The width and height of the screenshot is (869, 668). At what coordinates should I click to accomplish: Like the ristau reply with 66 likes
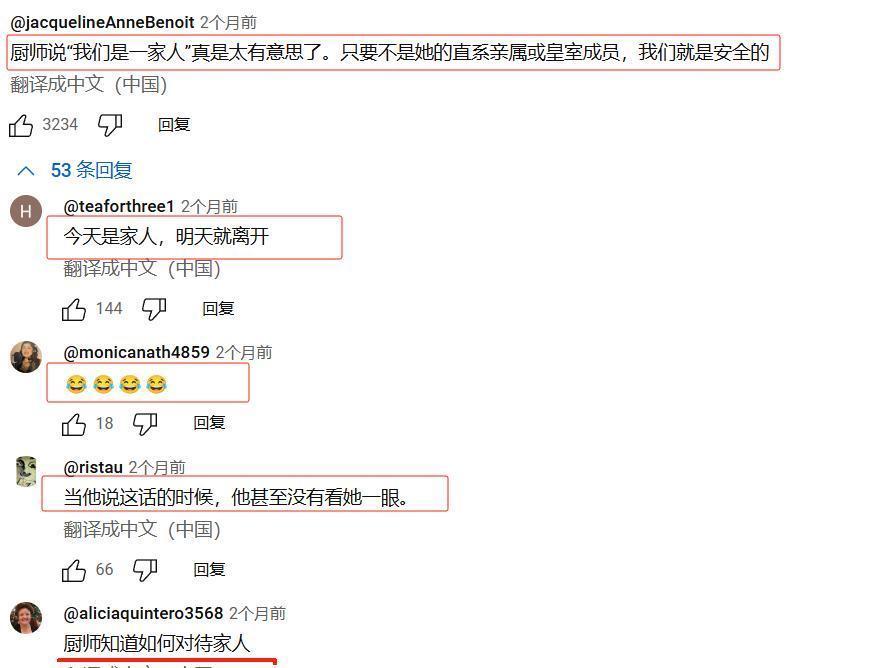74,570
